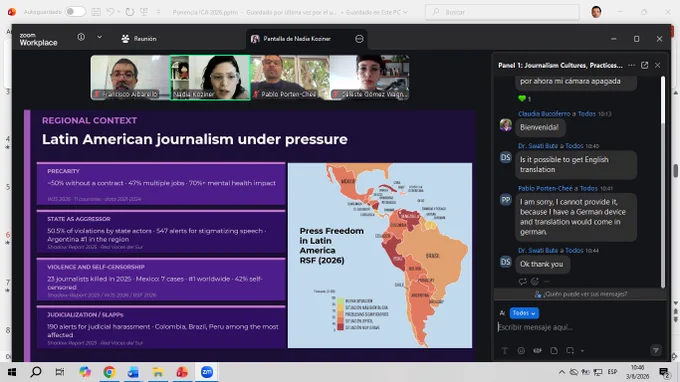Open the GIF picker in chat
Screen dimensions: 680x382
click(537, 350)
